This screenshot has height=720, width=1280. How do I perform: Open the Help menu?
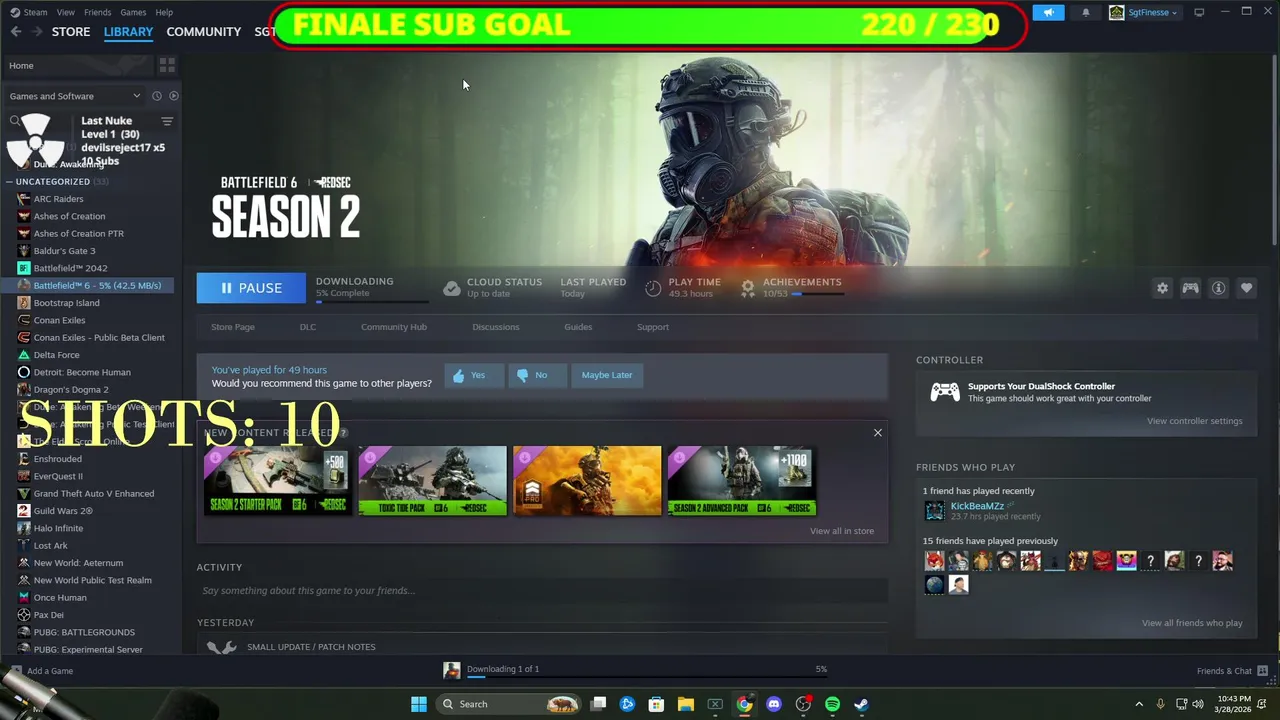(x=164, y=12)
